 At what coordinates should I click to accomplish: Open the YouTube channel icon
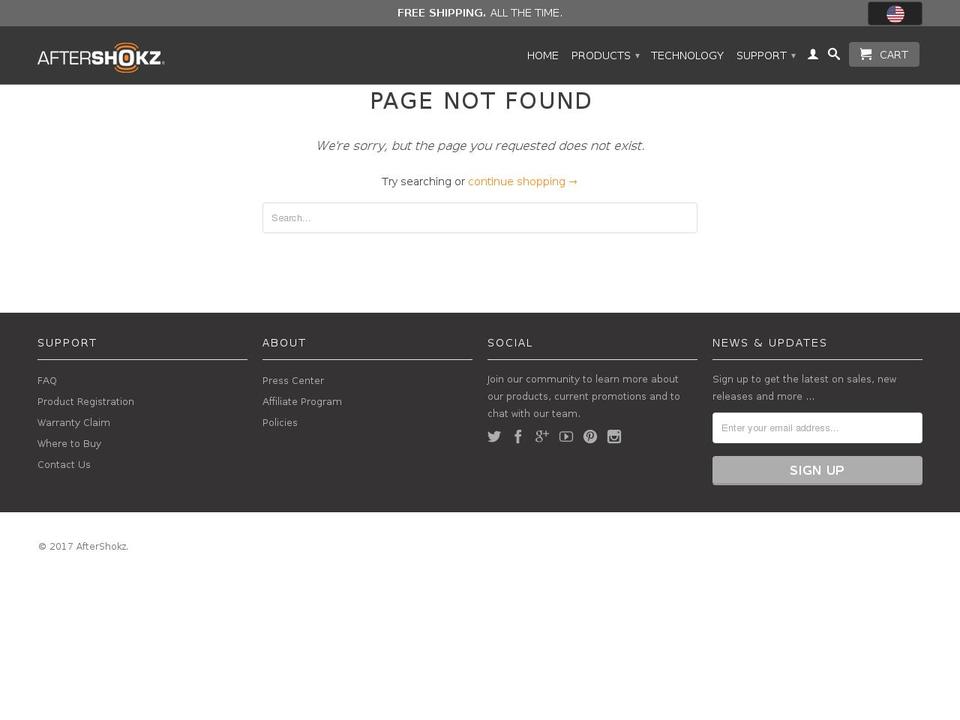coord(566,436)
